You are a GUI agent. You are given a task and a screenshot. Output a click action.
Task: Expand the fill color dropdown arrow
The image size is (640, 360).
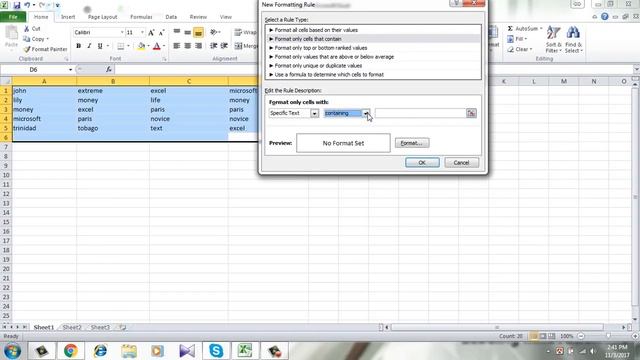[148, 46]
